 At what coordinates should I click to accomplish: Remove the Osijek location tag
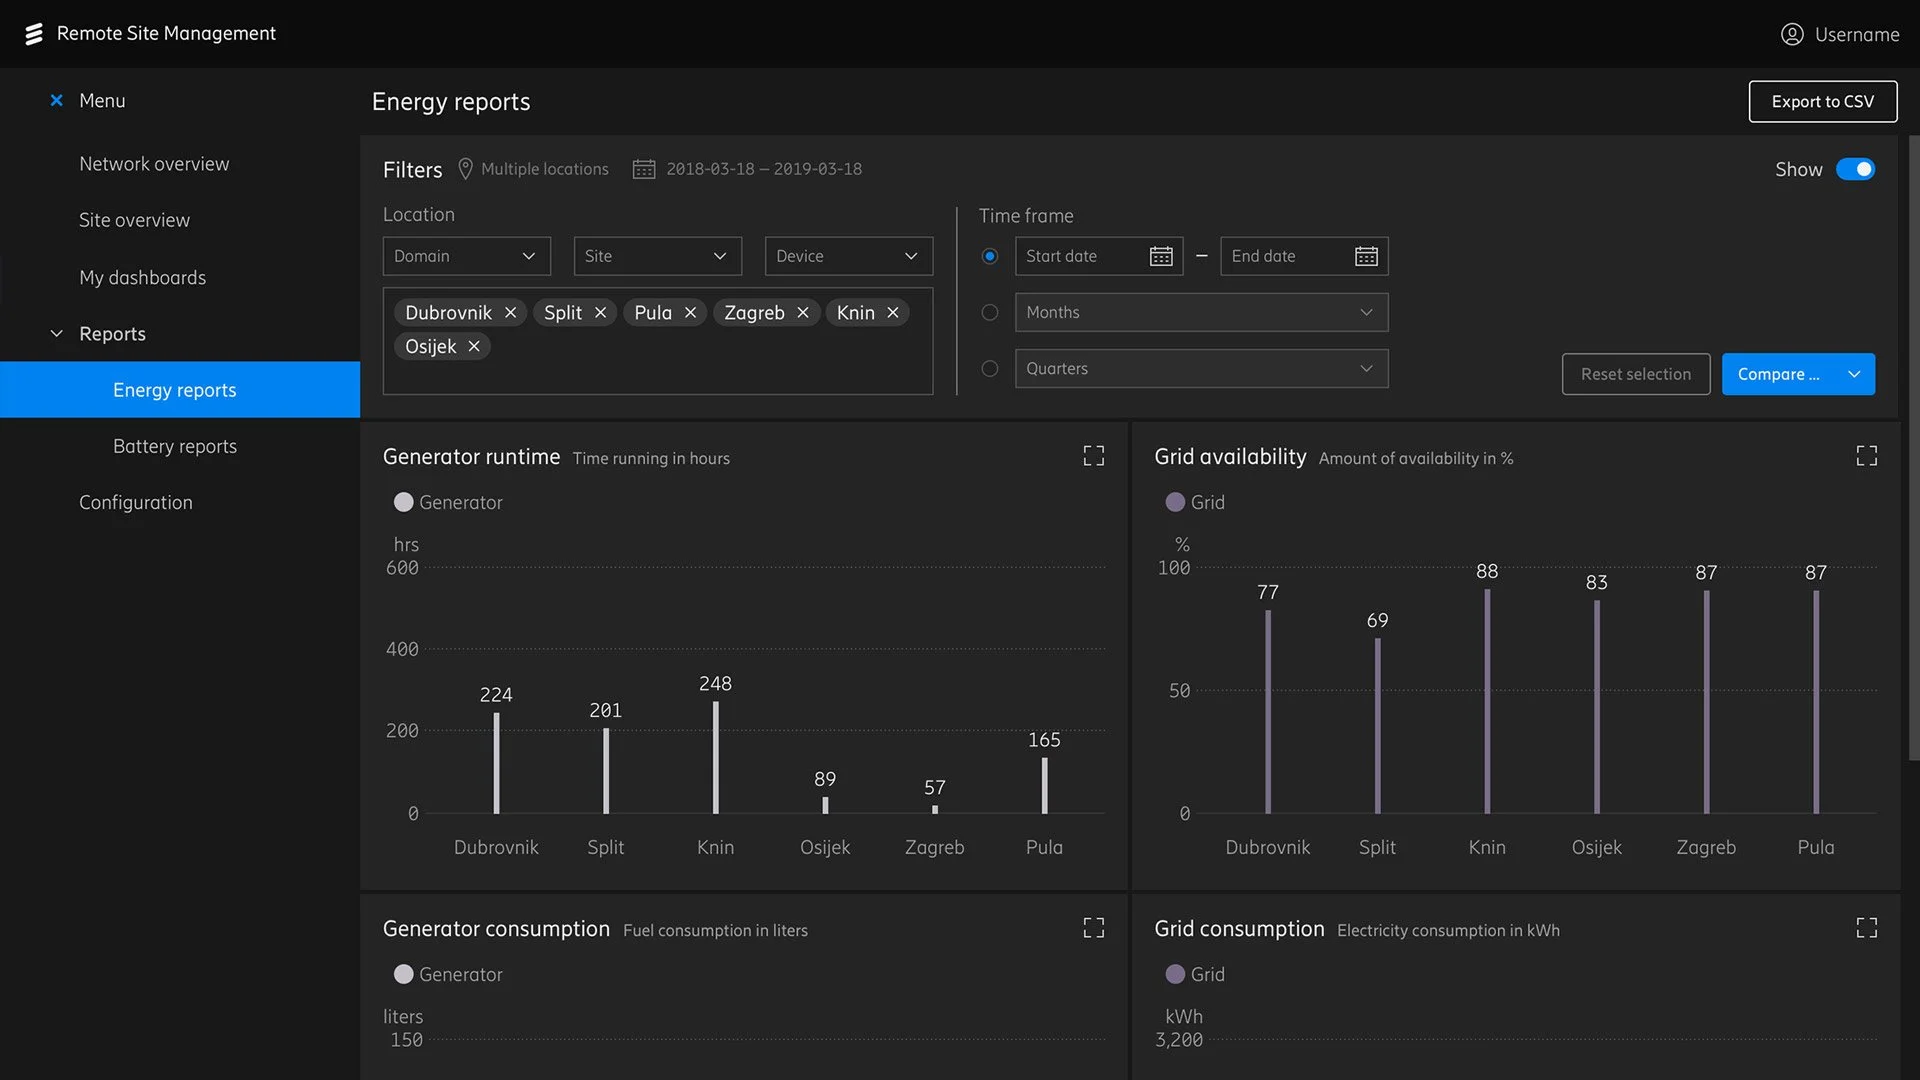click(x=474, y=346)
